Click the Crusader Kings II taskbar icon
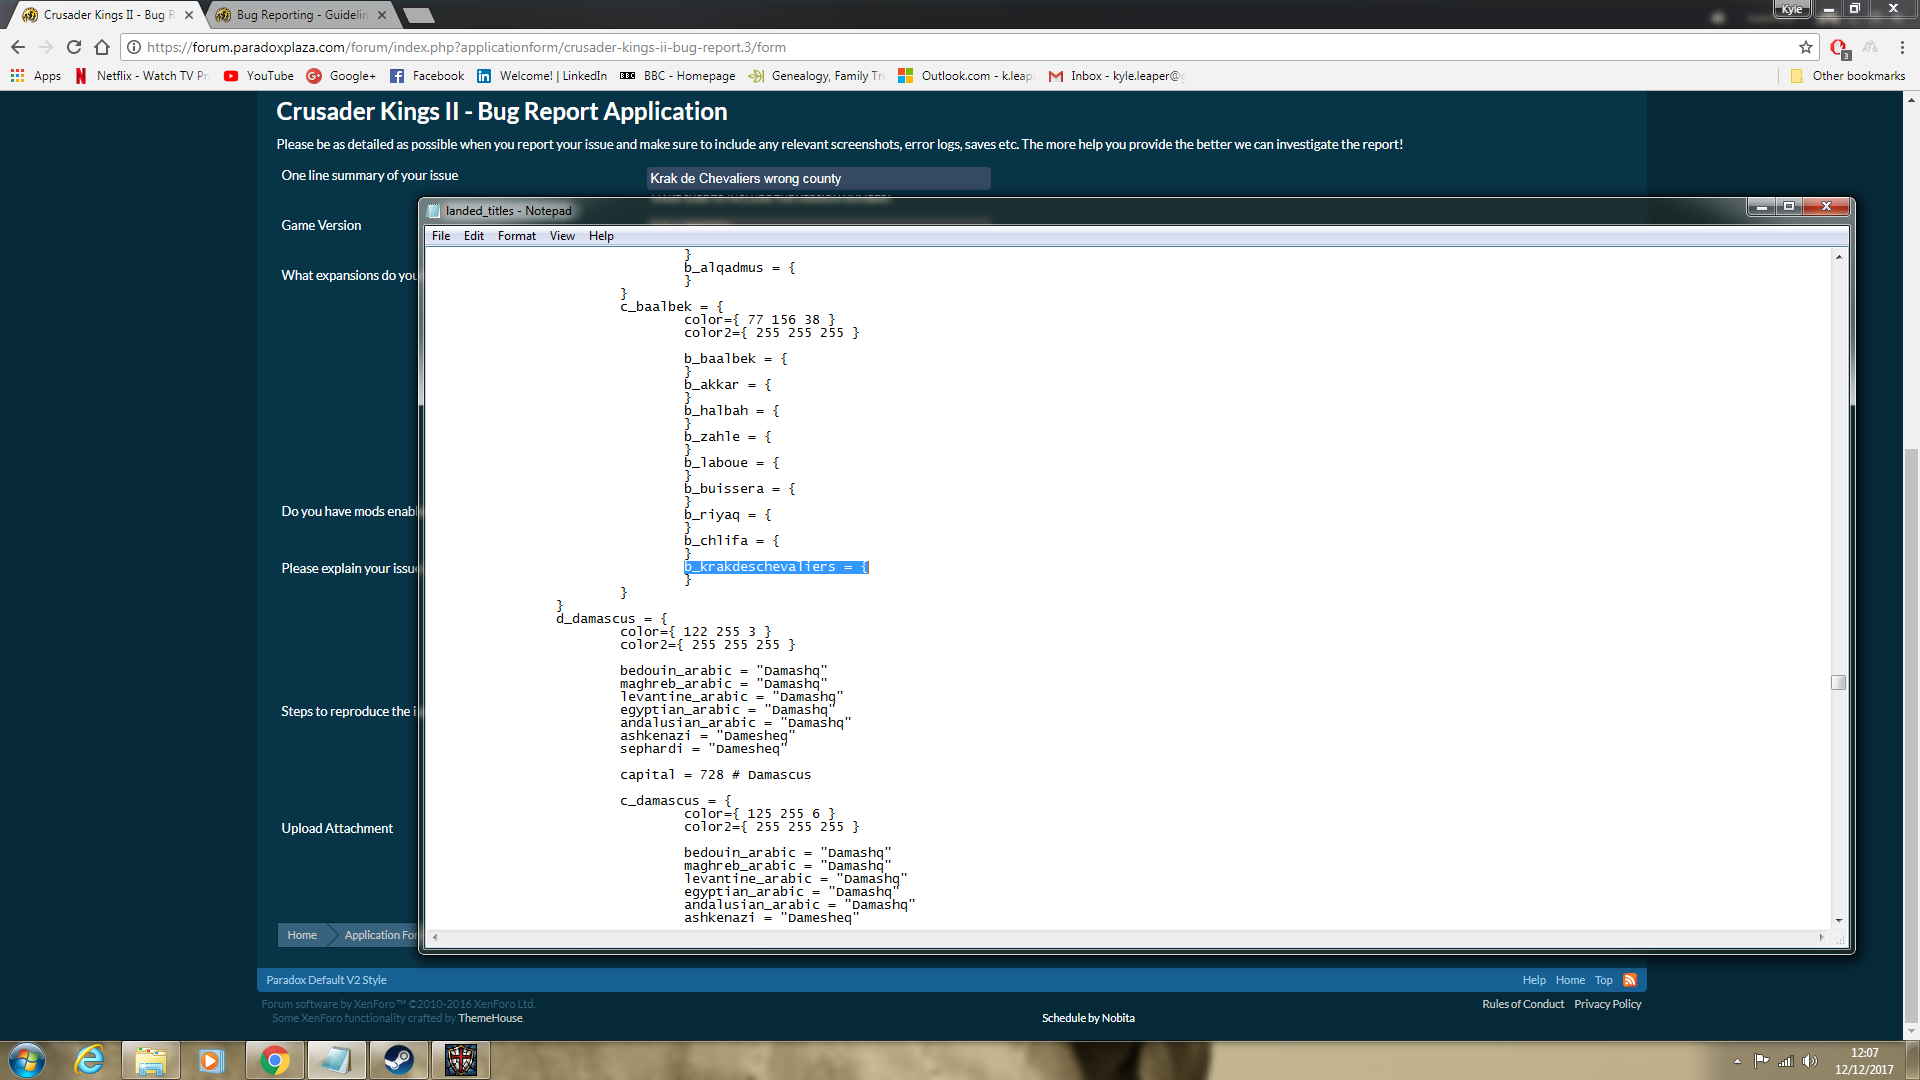The width and height of the screenshot is (1920, 1080). (460, 1060)
